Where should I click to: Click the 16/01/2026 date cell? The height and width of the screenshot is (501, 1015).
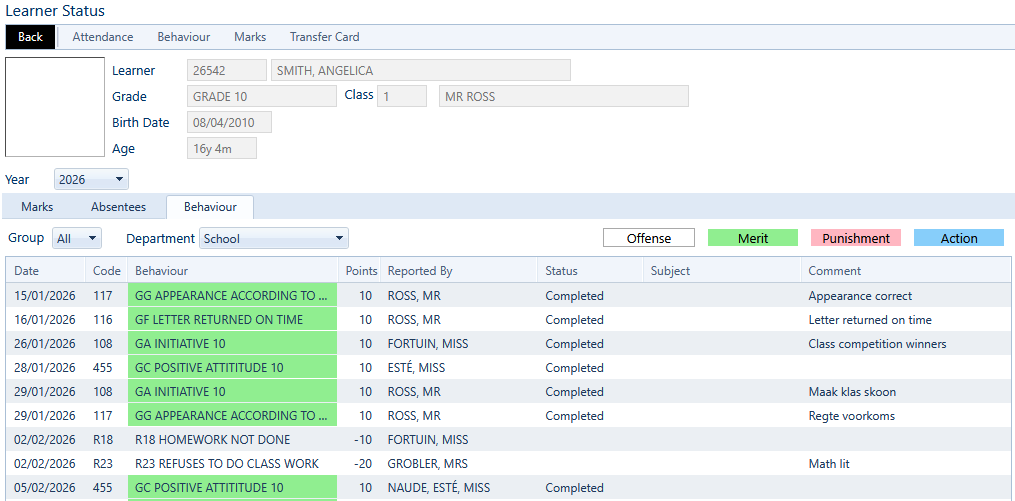pos(45,320)
